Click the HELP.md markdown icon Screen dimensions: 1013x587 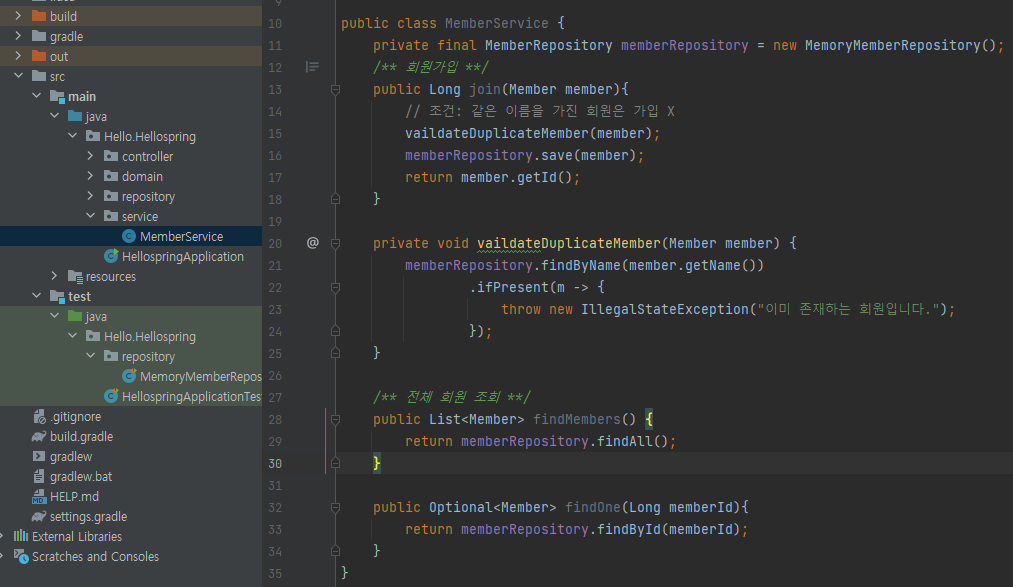tap(39, 497)
